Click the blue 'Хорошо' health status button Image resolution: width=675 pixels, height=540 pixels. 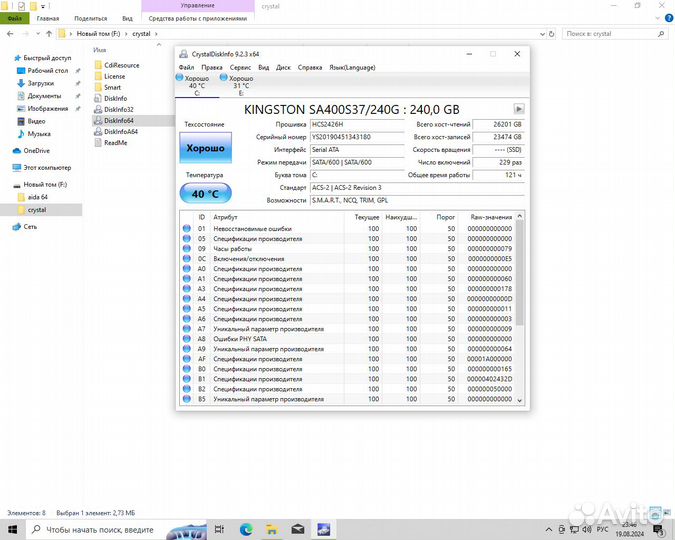pos(205,148)
